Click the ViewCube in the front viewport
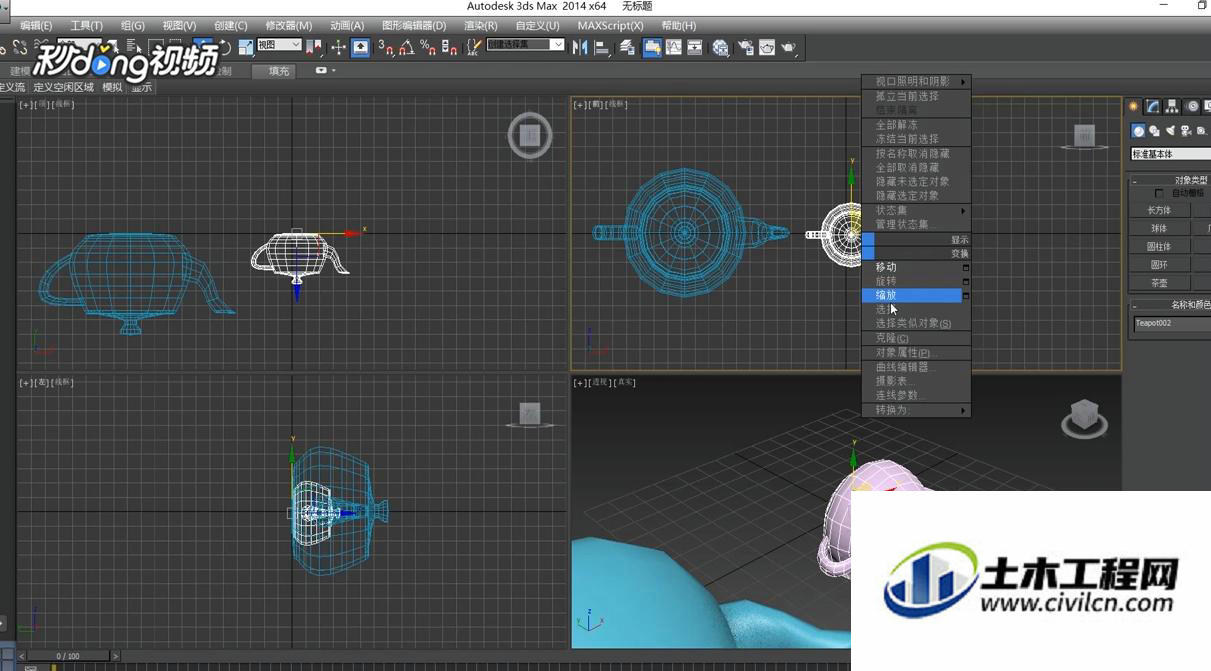The width and height of the screenshot is (1211, 671). (x=1085, y=135)
